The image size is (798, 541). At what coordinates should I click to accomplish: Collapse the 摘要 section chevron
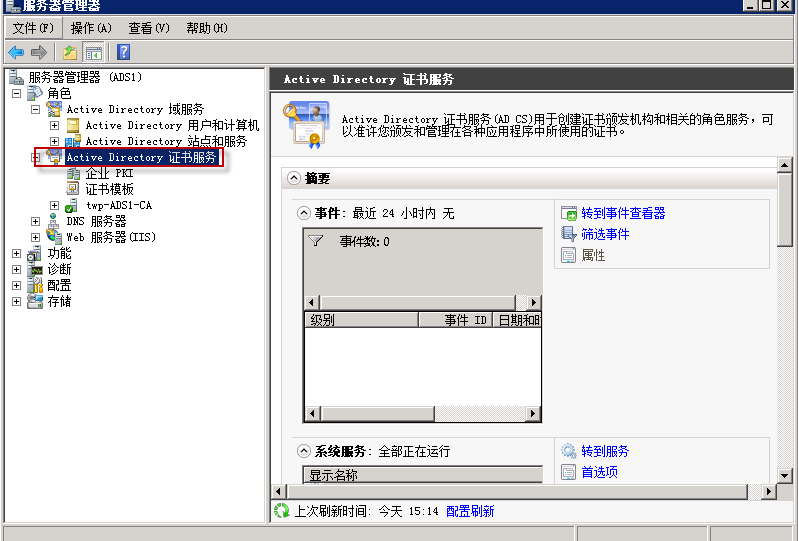pyautogui.click(x=294, y=178)
